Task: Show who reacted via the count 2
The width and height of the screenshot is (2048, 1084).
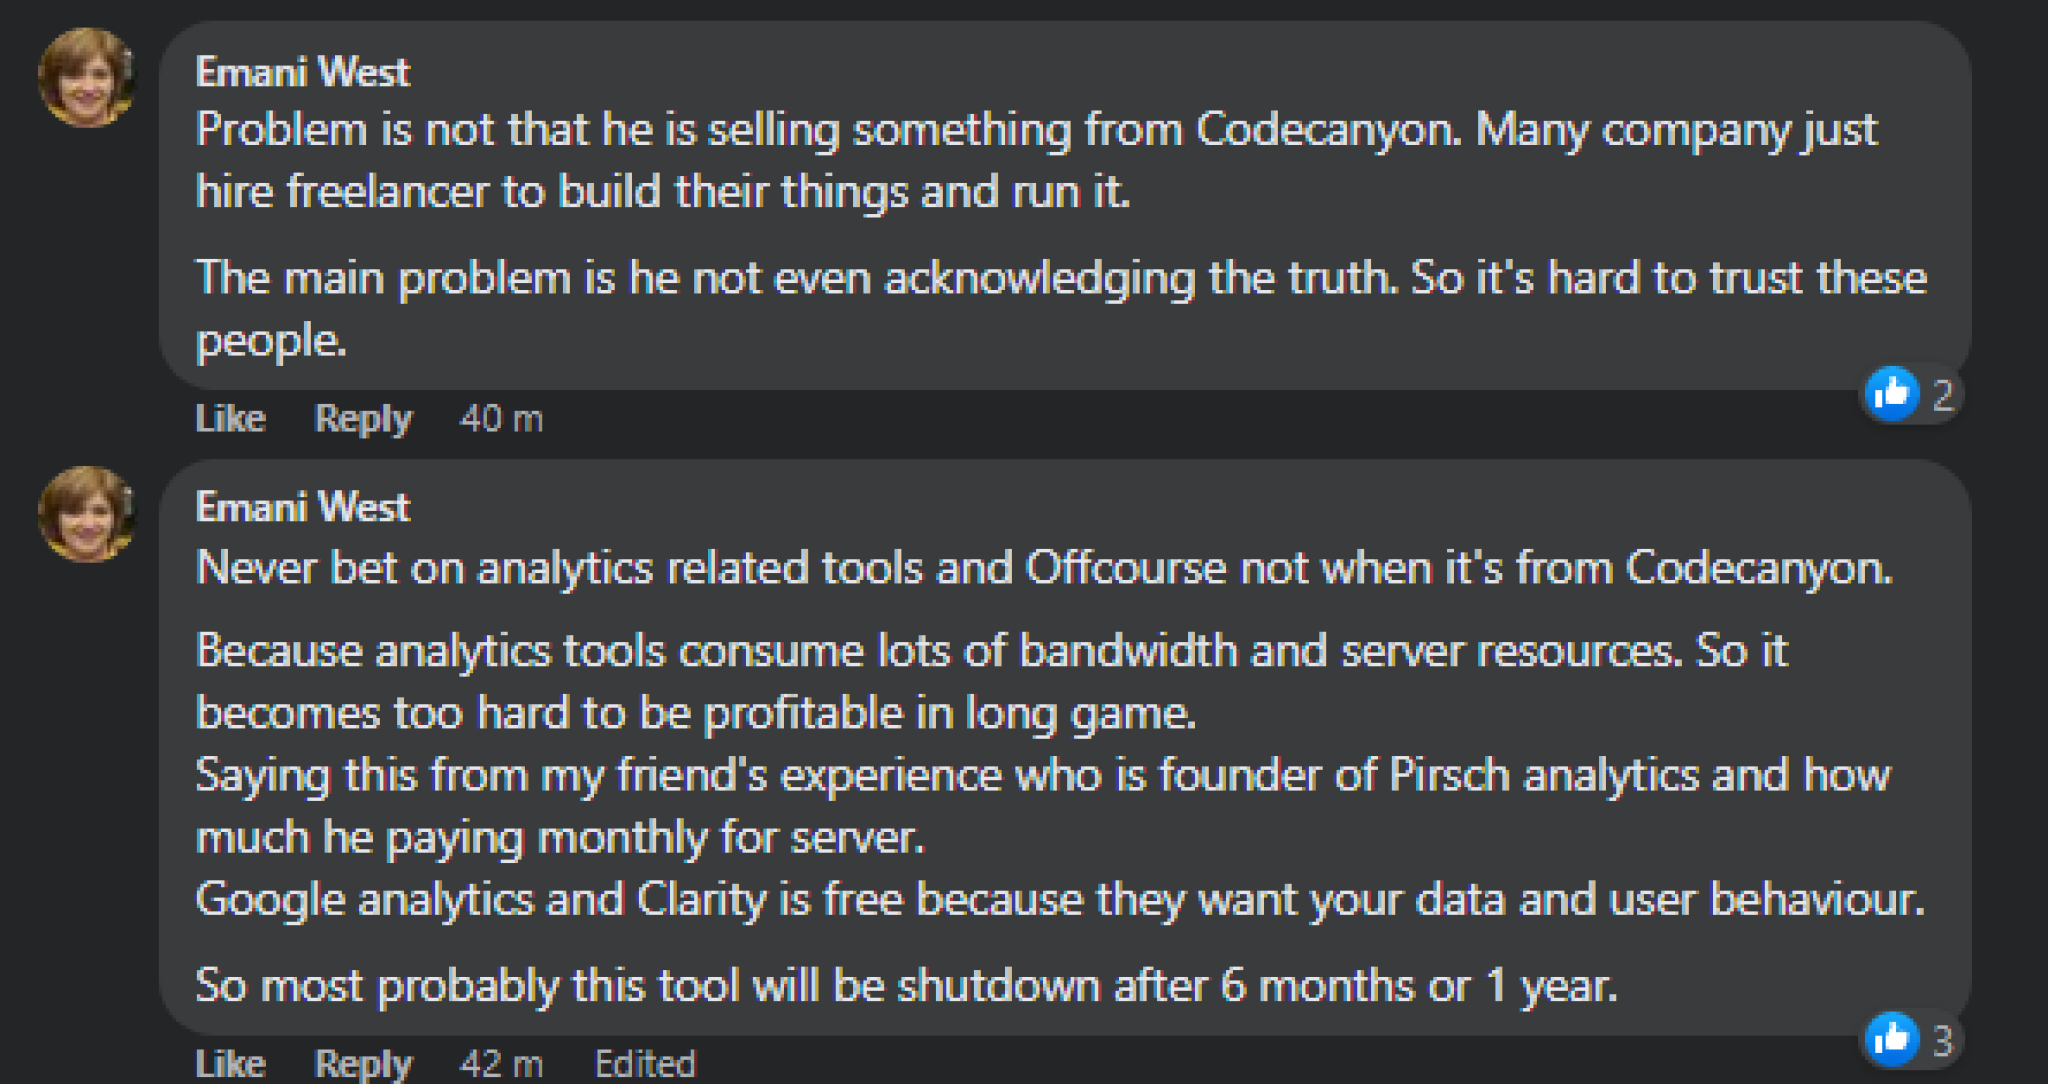Action: 1942,395
